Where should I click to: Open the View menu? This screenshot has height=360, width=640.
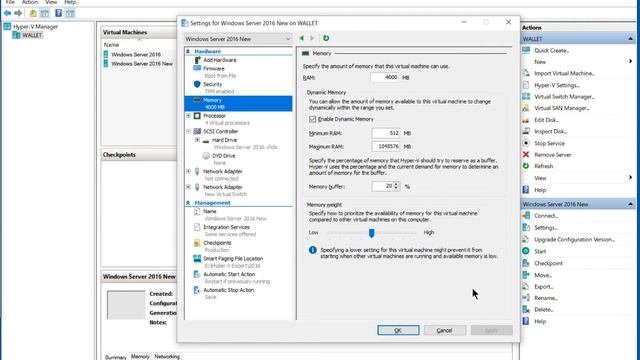[51, 2]
